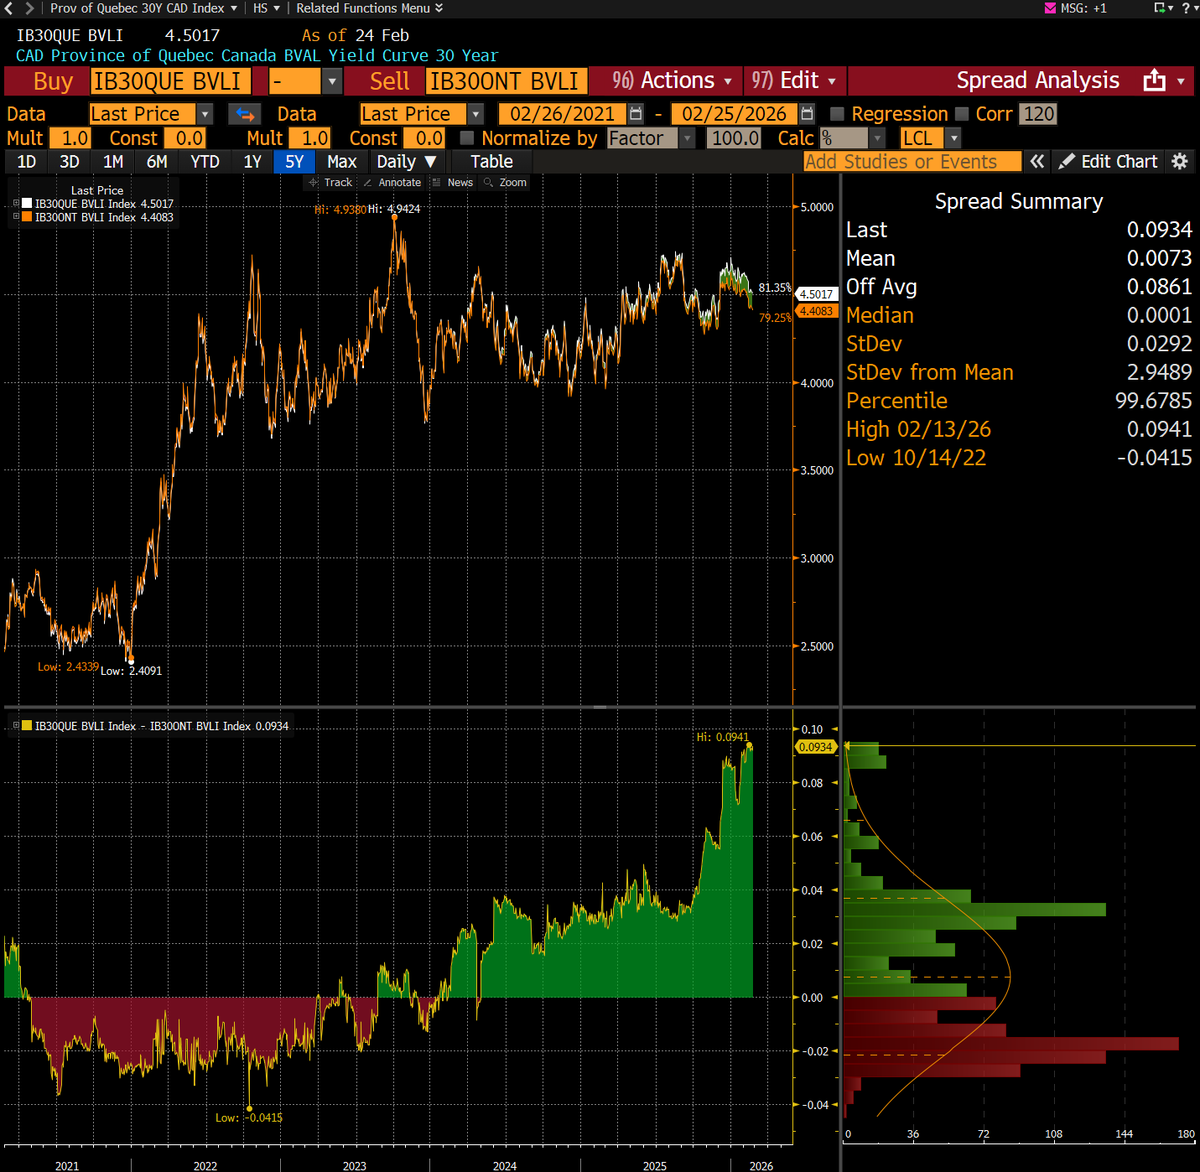Click the High 02/13/26 label
This screenshot has width=1200, height=1172.
918,429
